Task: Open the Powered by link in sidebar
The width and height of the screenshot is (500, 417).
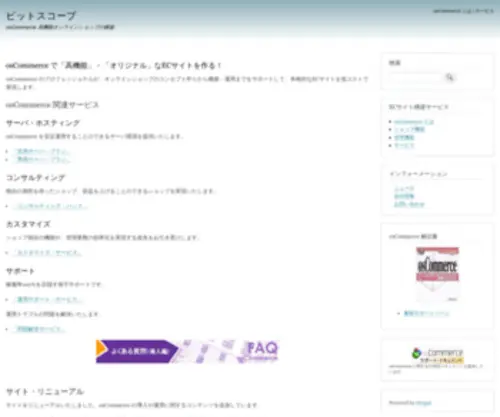Action: point(423,403)
